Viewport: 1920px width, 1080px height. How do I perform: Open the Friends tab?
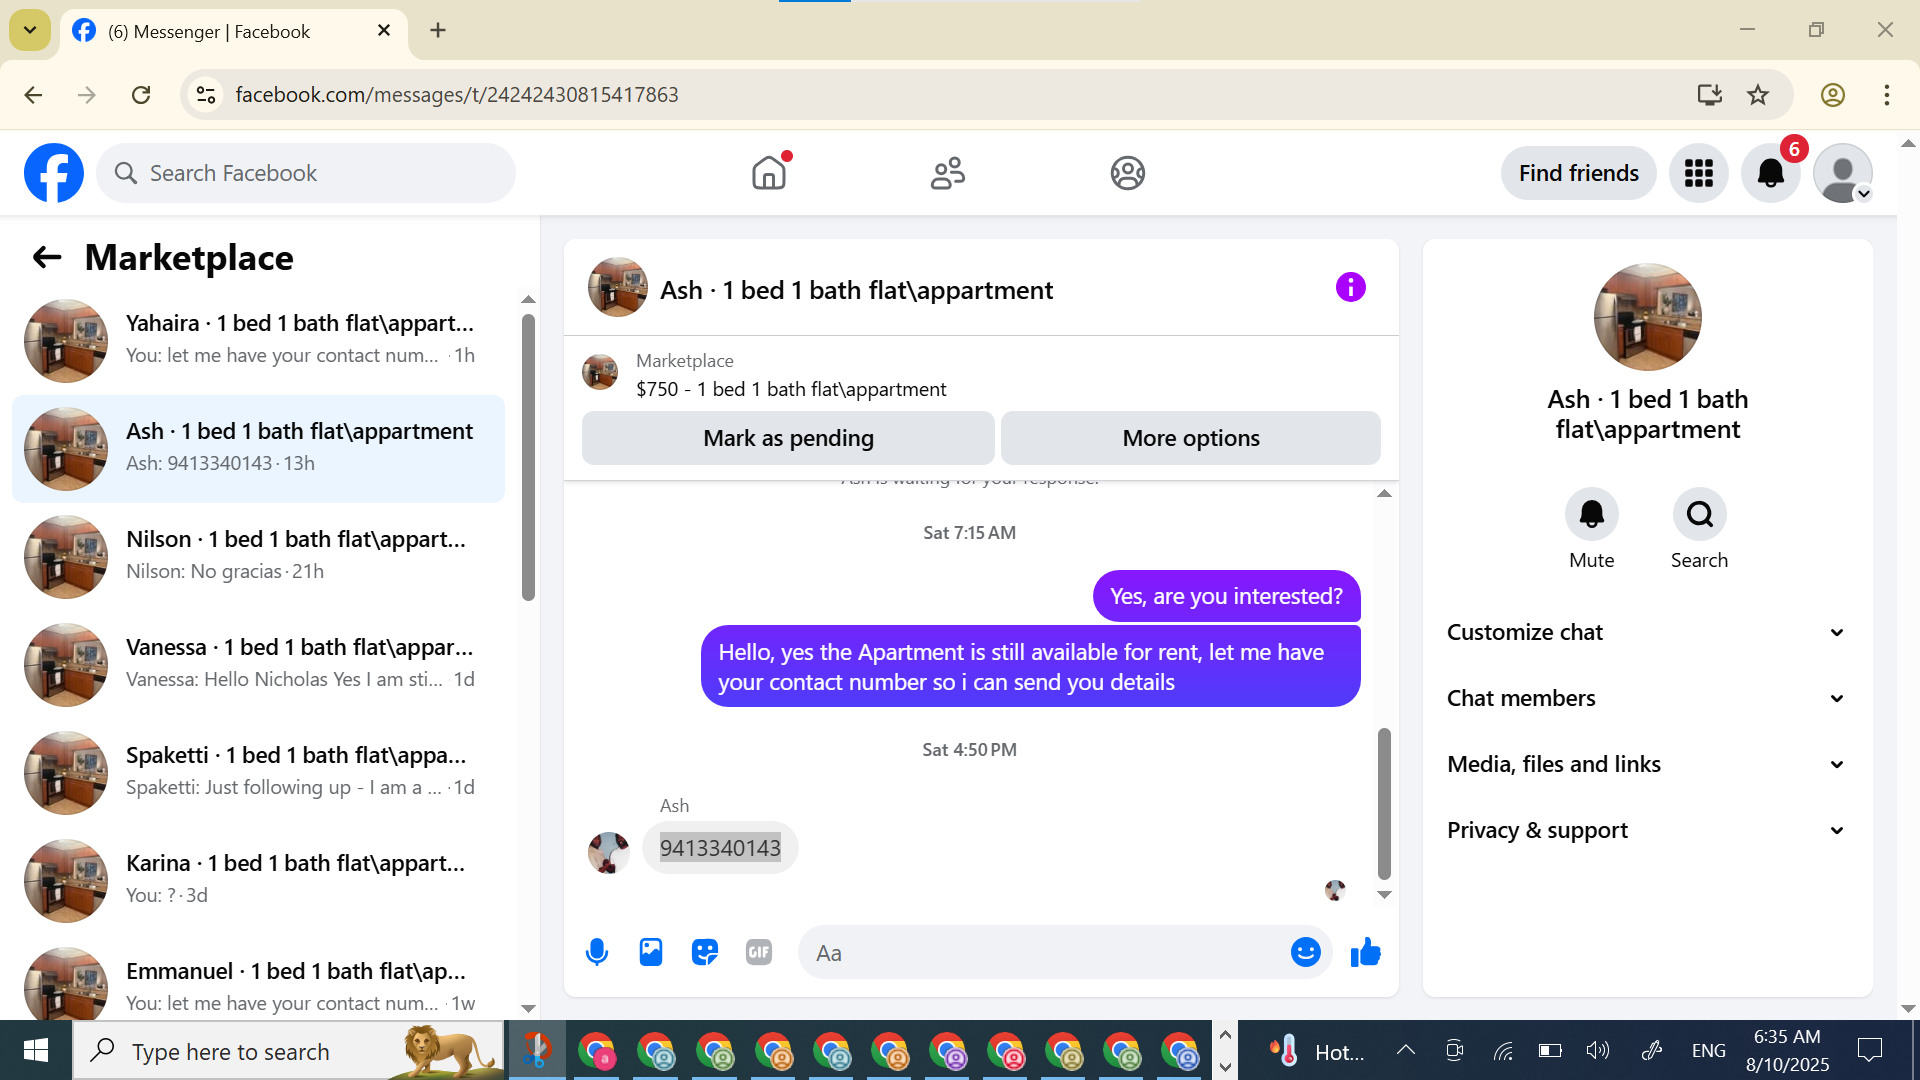click(947, 173)
